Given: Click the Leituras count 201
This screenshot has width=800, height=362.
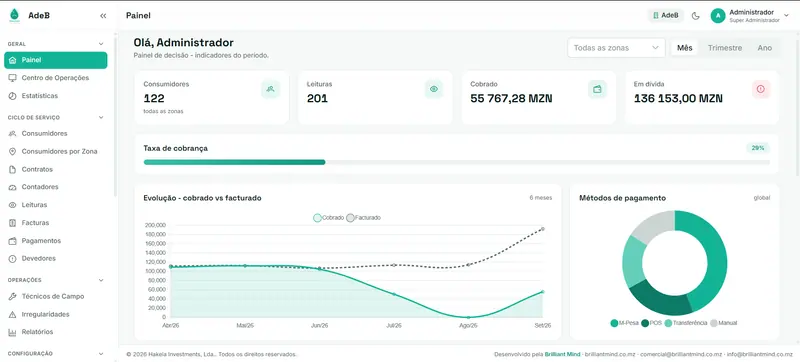Looking at the screenshot, I should click(317, 99).
